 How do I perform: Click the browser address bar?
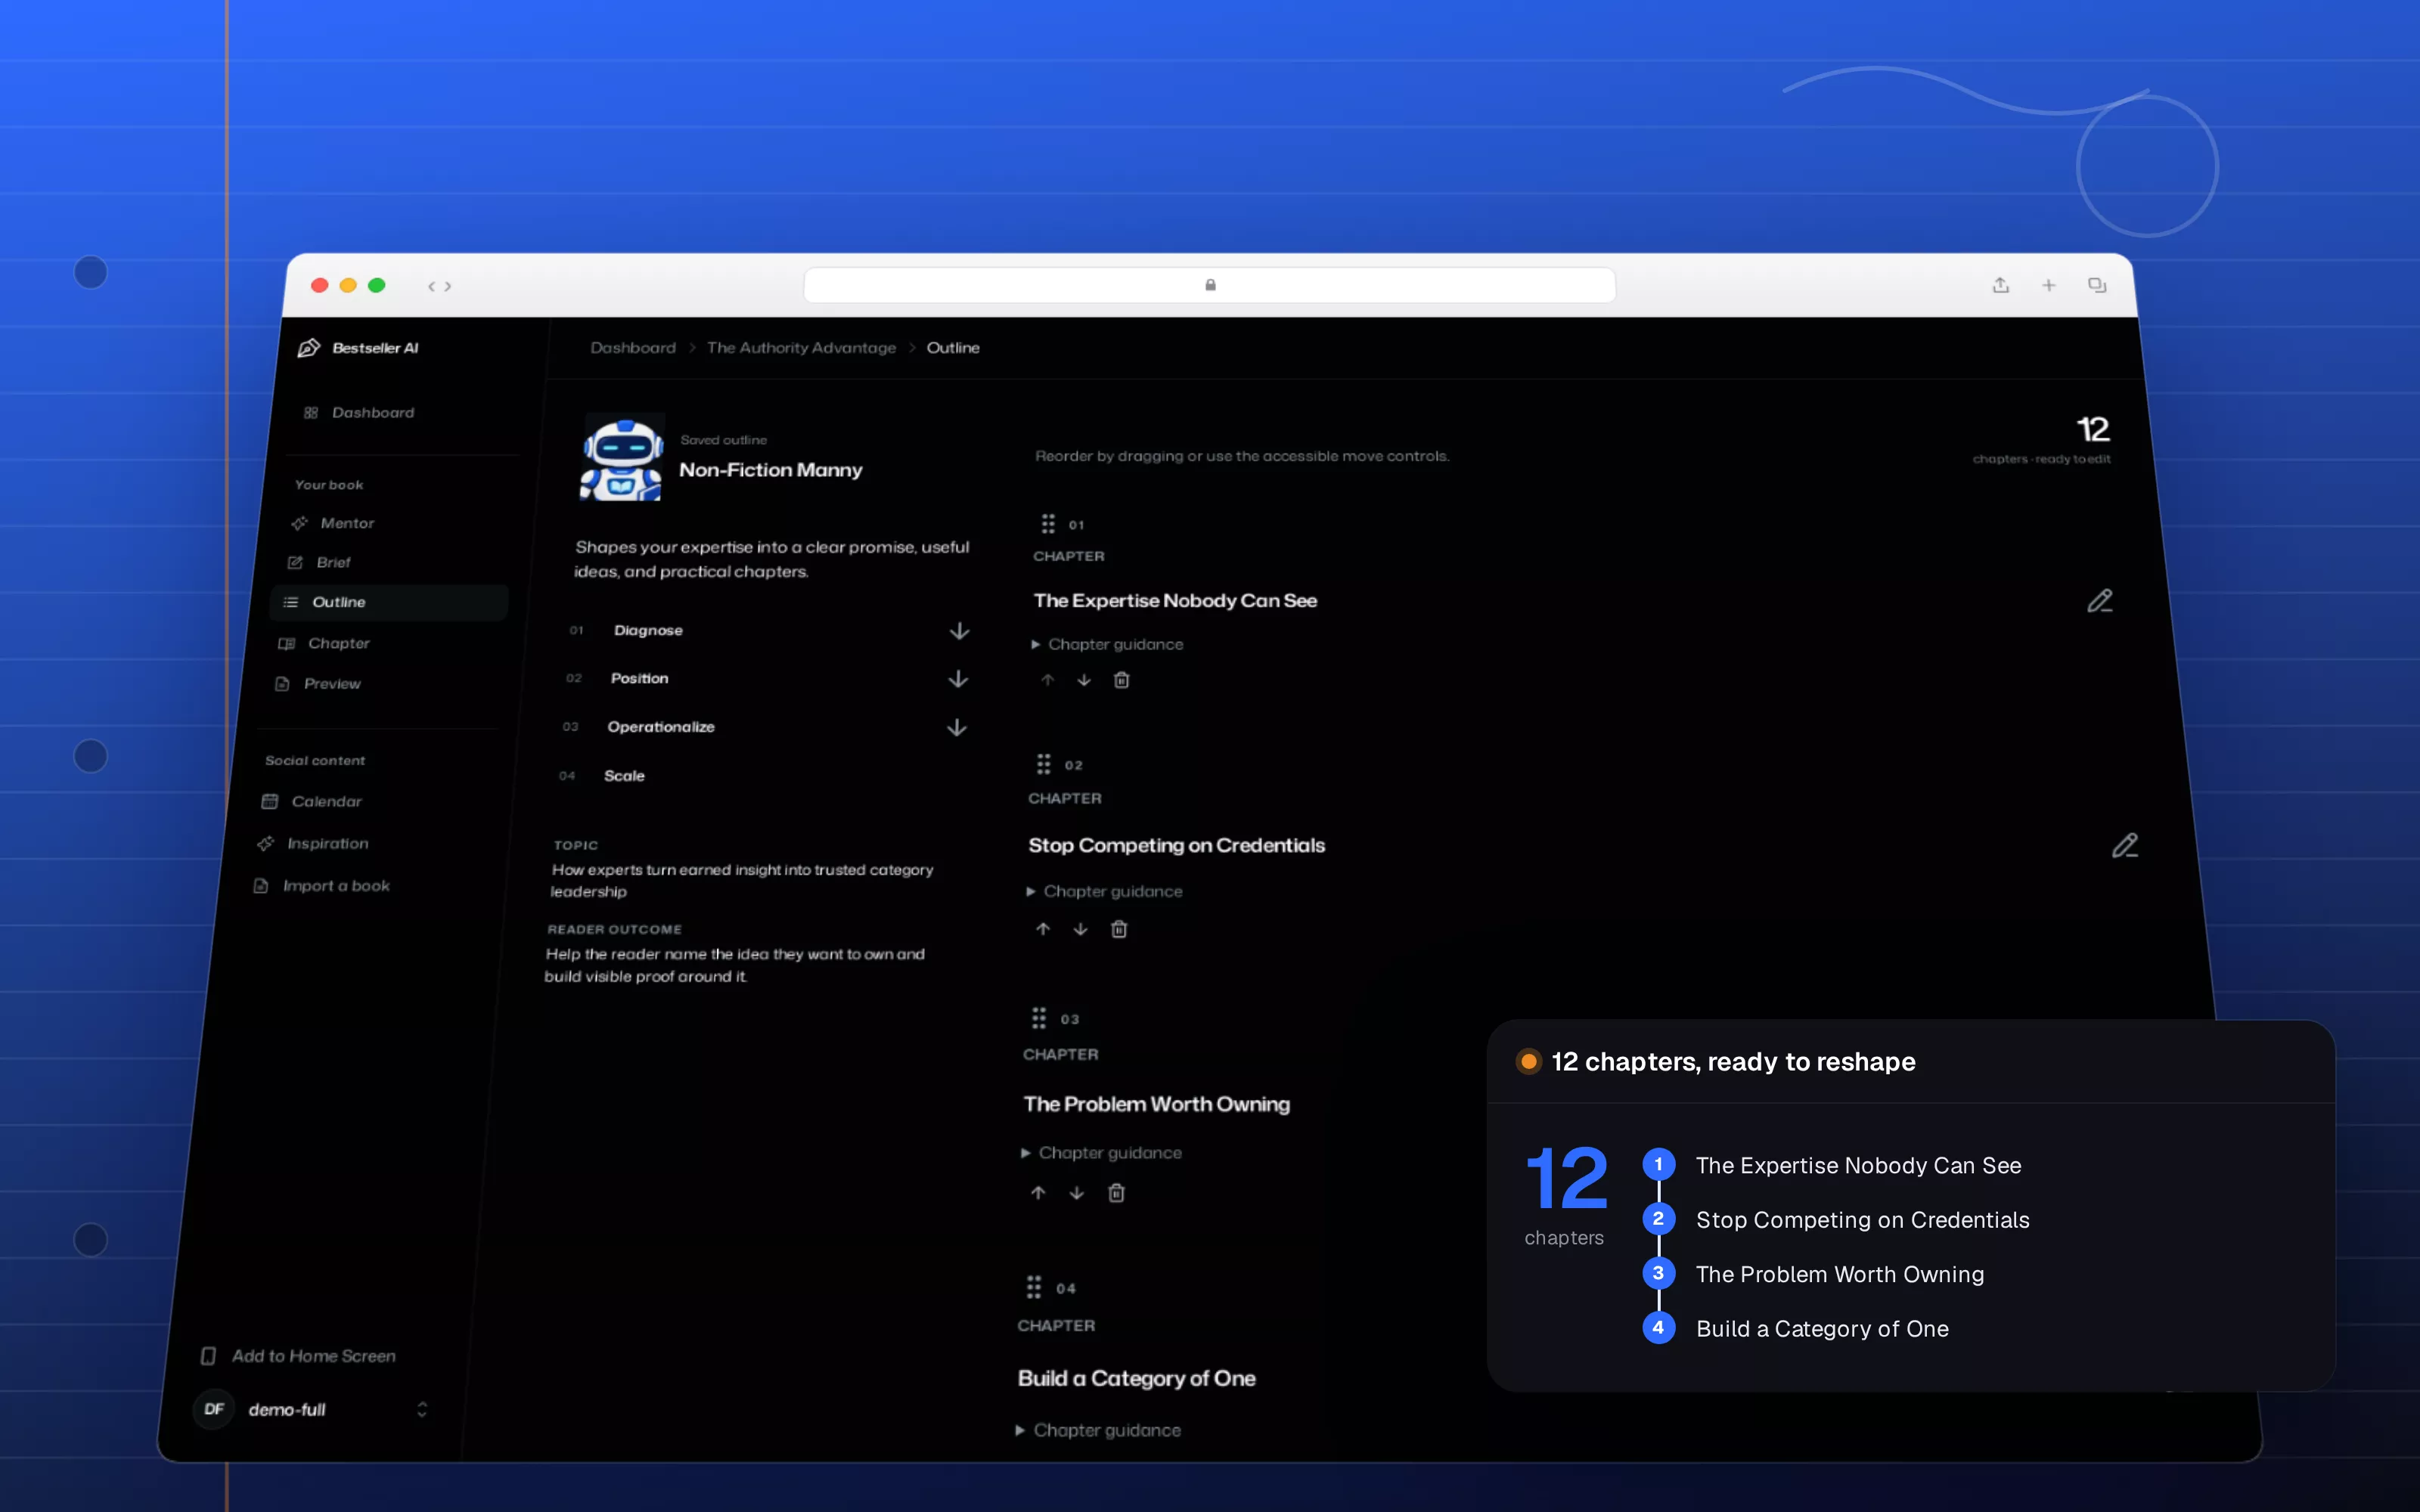(1209, 285)
